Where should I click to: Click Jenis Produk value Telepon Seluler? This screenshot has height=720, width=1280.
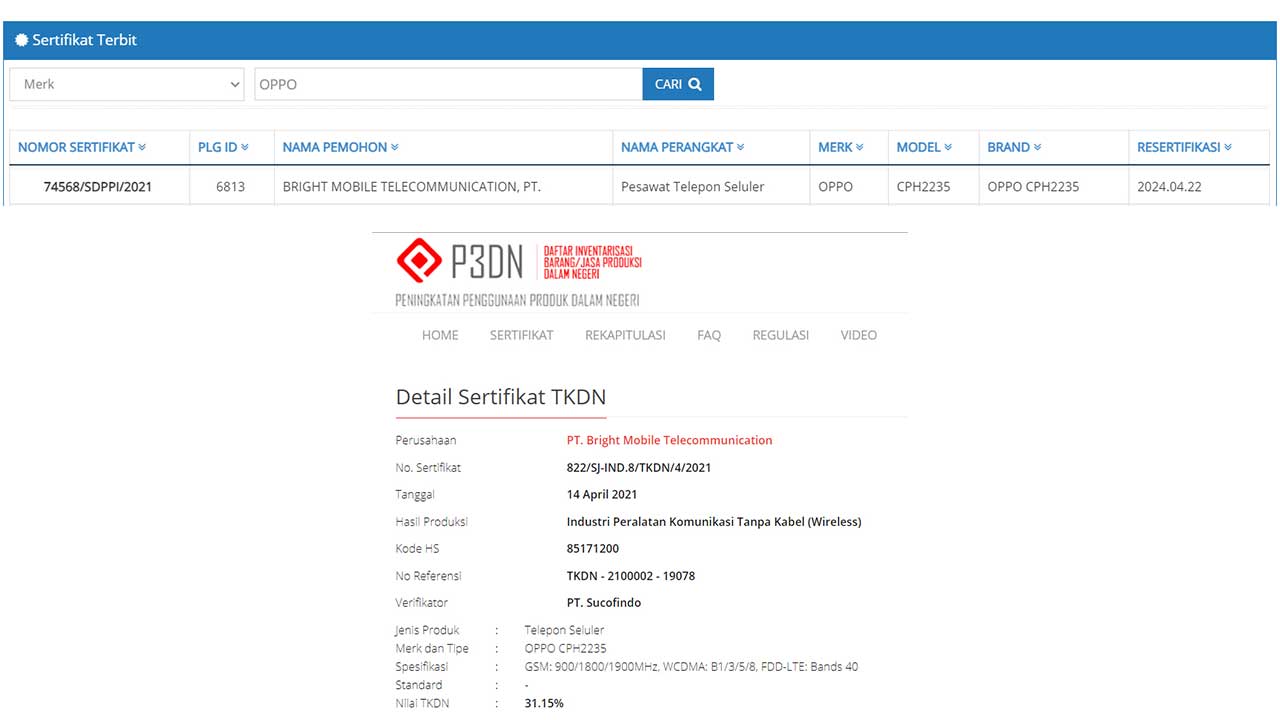coord(564,630)
